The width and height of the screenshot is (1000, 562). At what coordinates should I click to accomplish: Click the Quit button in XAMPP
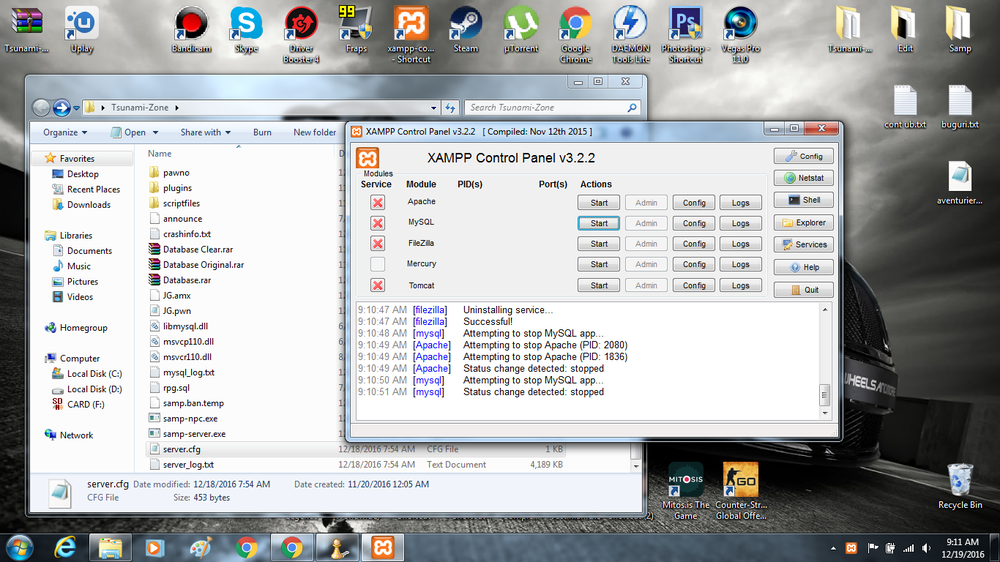pyautogui.click(x=804, y=290)
